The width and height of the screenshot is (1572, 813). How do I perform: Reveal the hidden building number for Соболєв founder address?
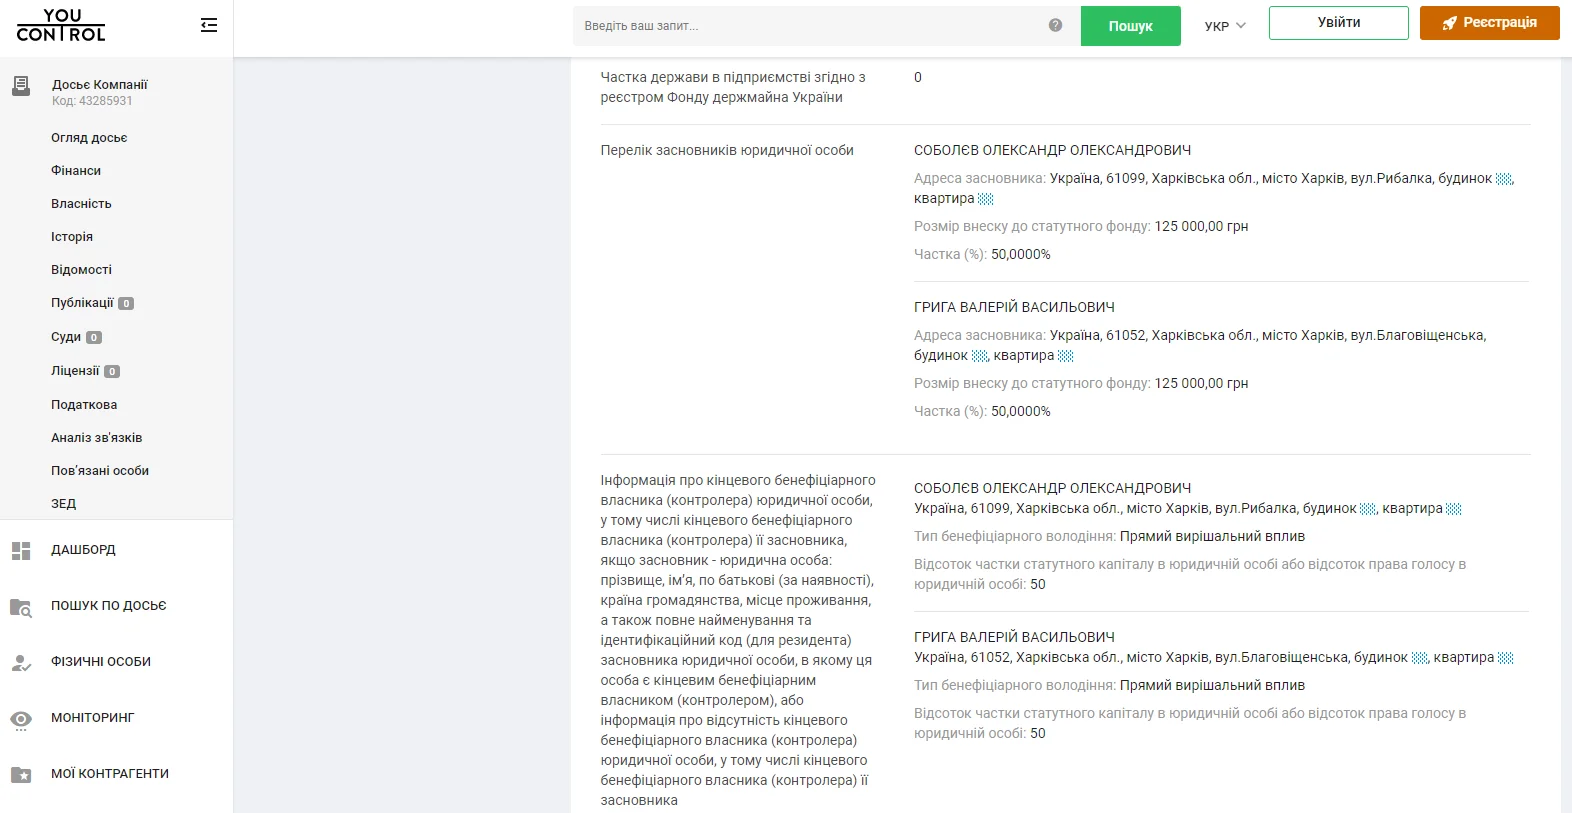point(1503,179)
